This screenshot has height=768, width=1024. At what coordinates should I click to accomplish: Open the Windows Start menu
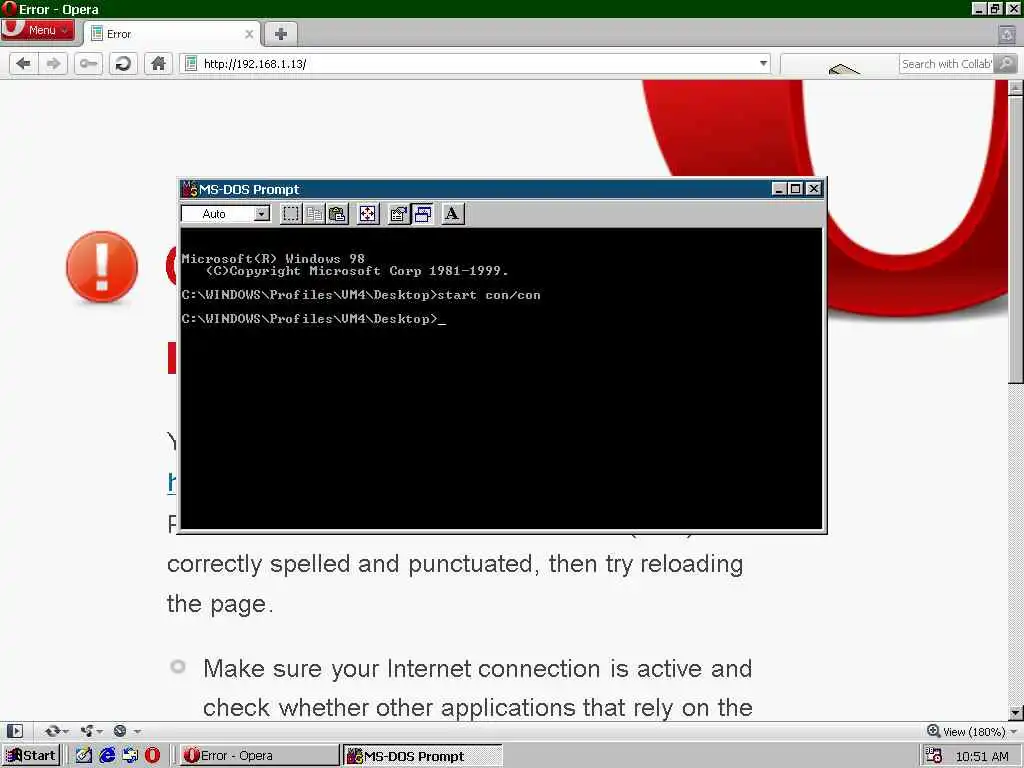31,756
